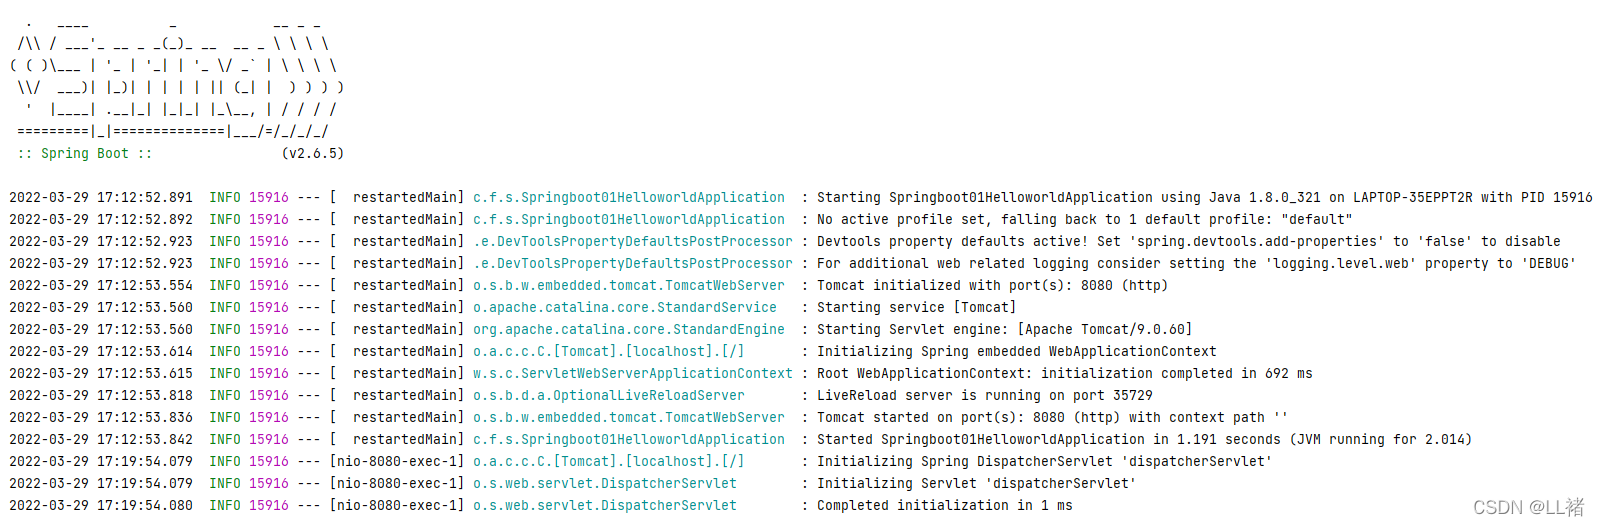Click 'restartedMain' thread on the Root WebApplicationContext row

click(x=405, y=374)
